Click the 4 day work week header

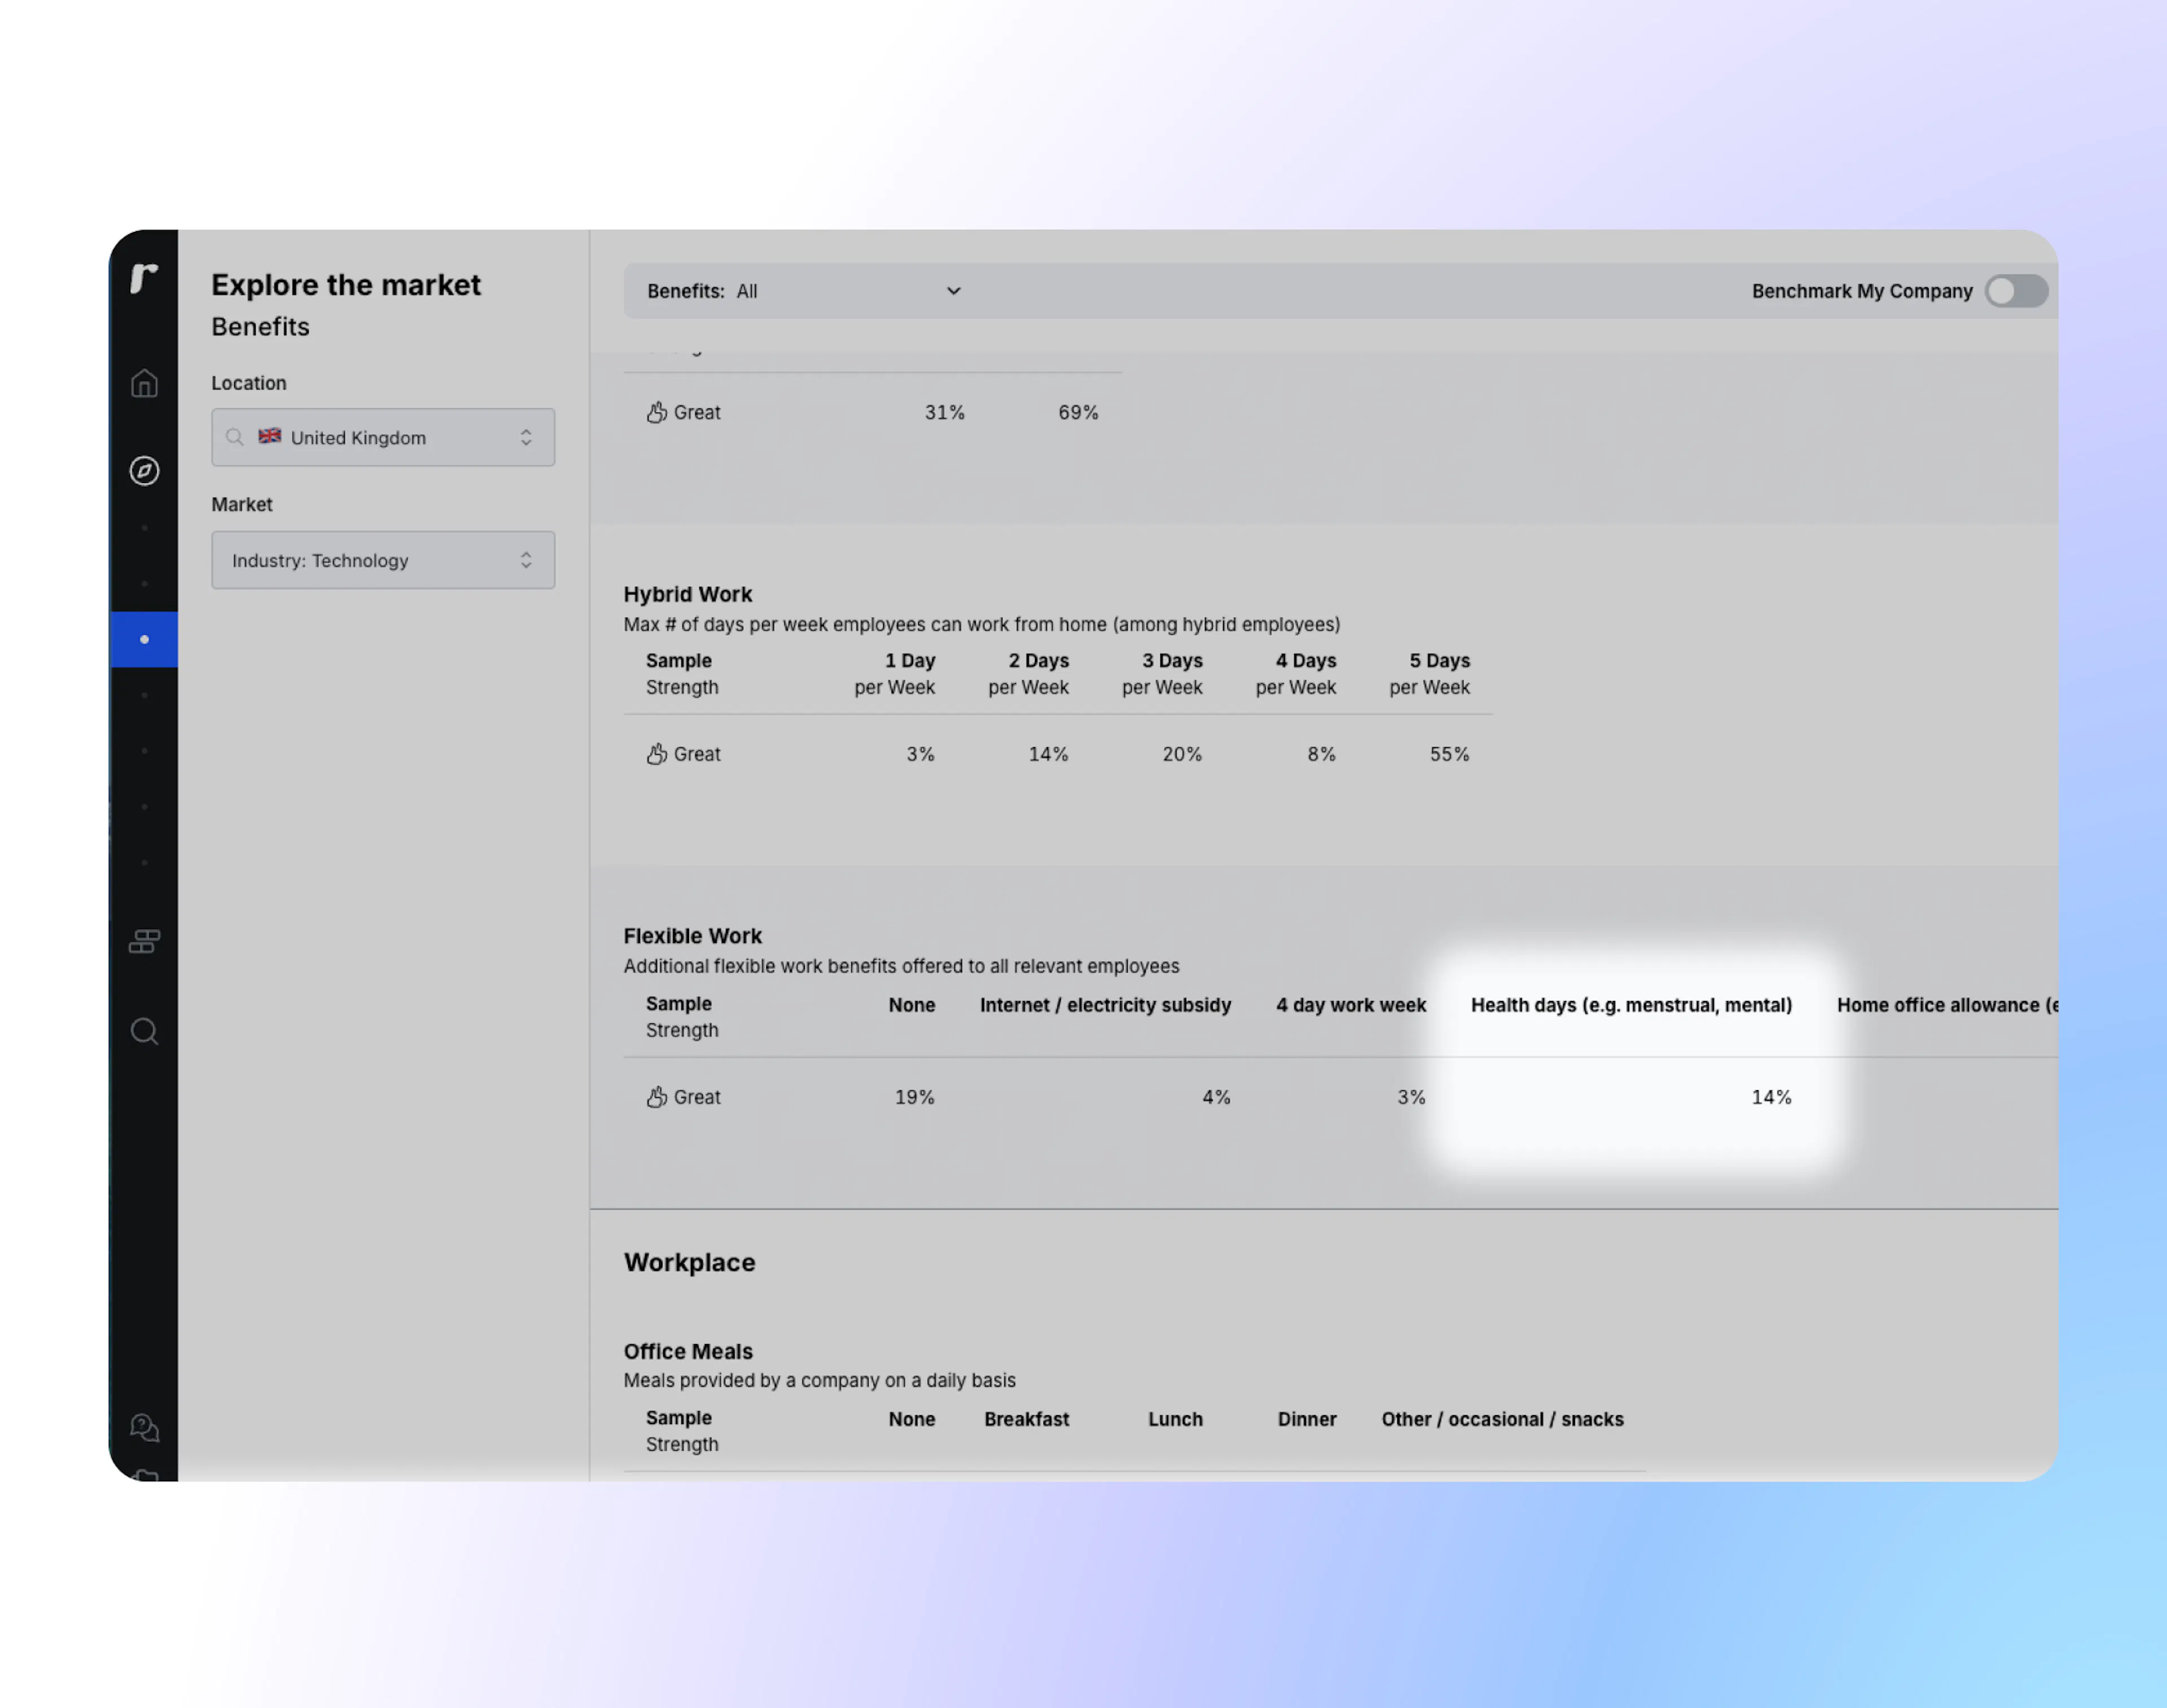click(1351, 1005)
